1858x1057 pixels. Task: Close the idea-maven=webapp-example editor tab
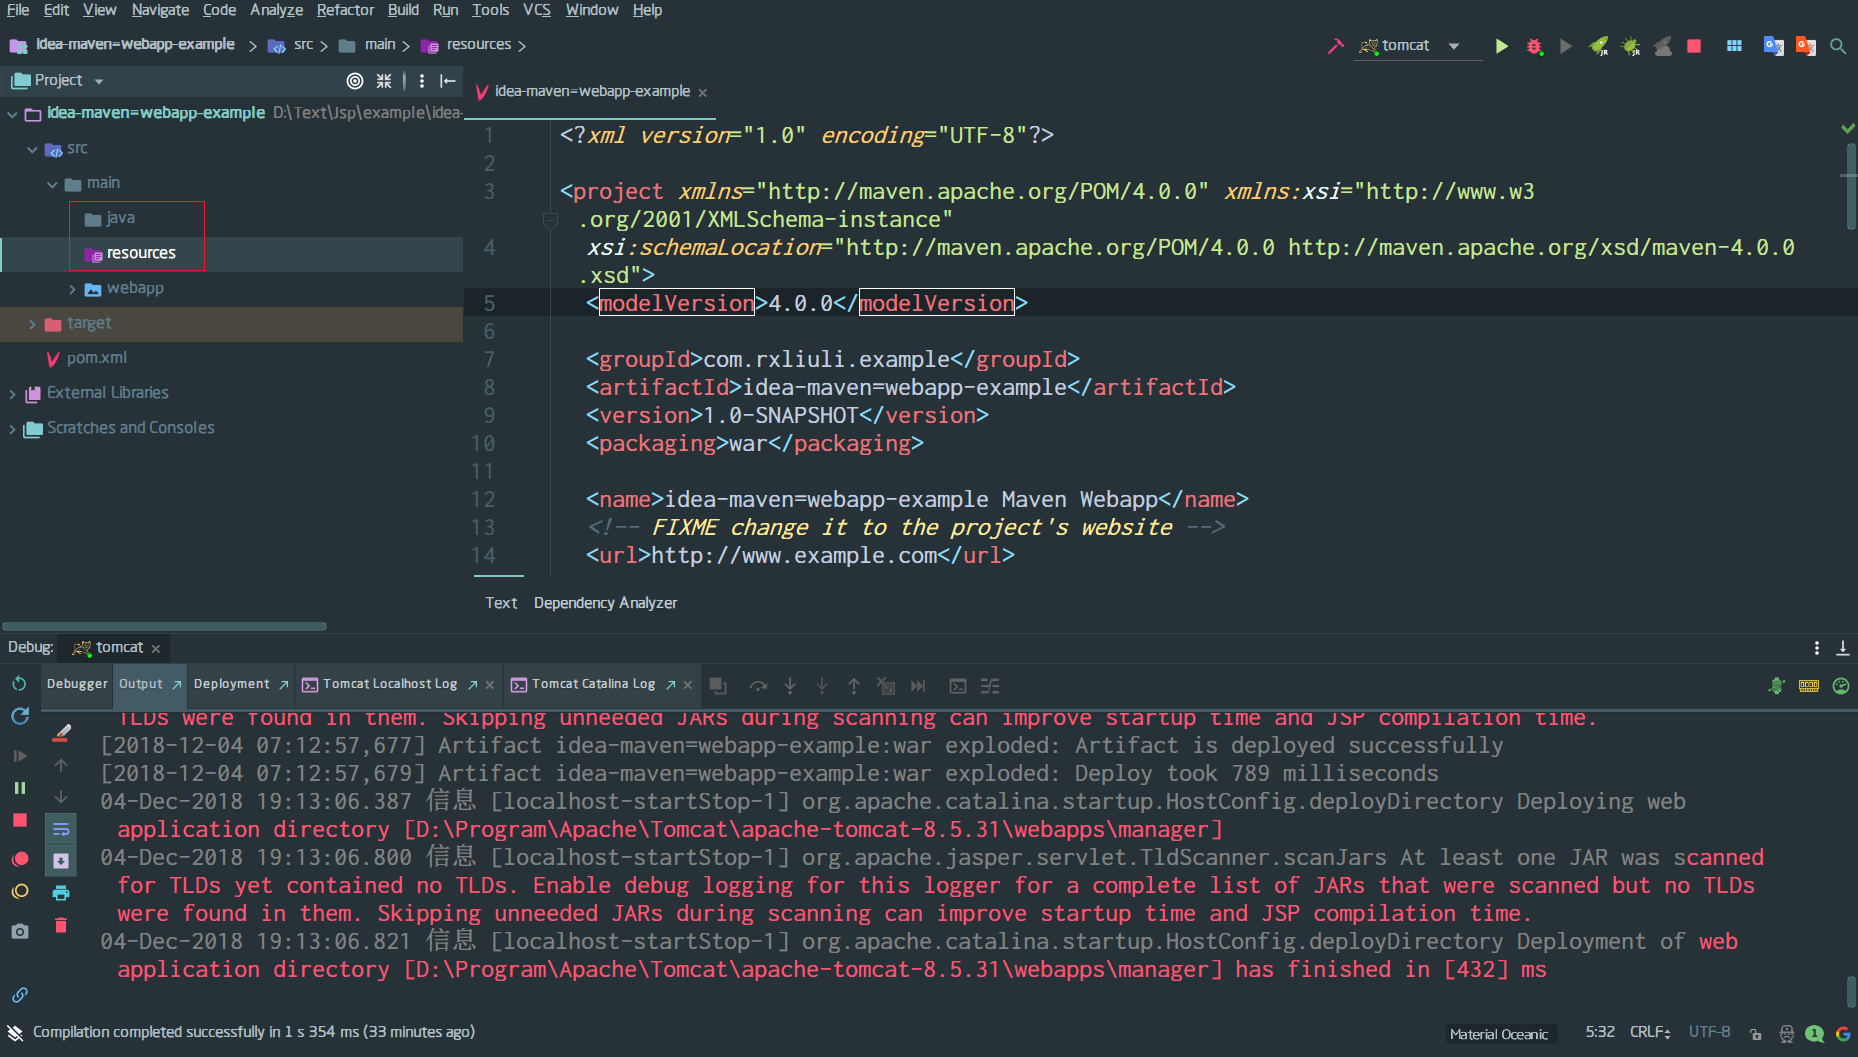point(703,93)
